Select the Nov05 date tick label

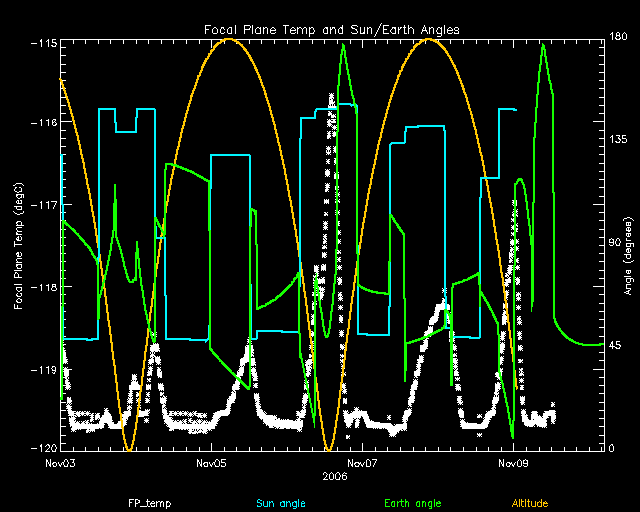coord(211,464)
